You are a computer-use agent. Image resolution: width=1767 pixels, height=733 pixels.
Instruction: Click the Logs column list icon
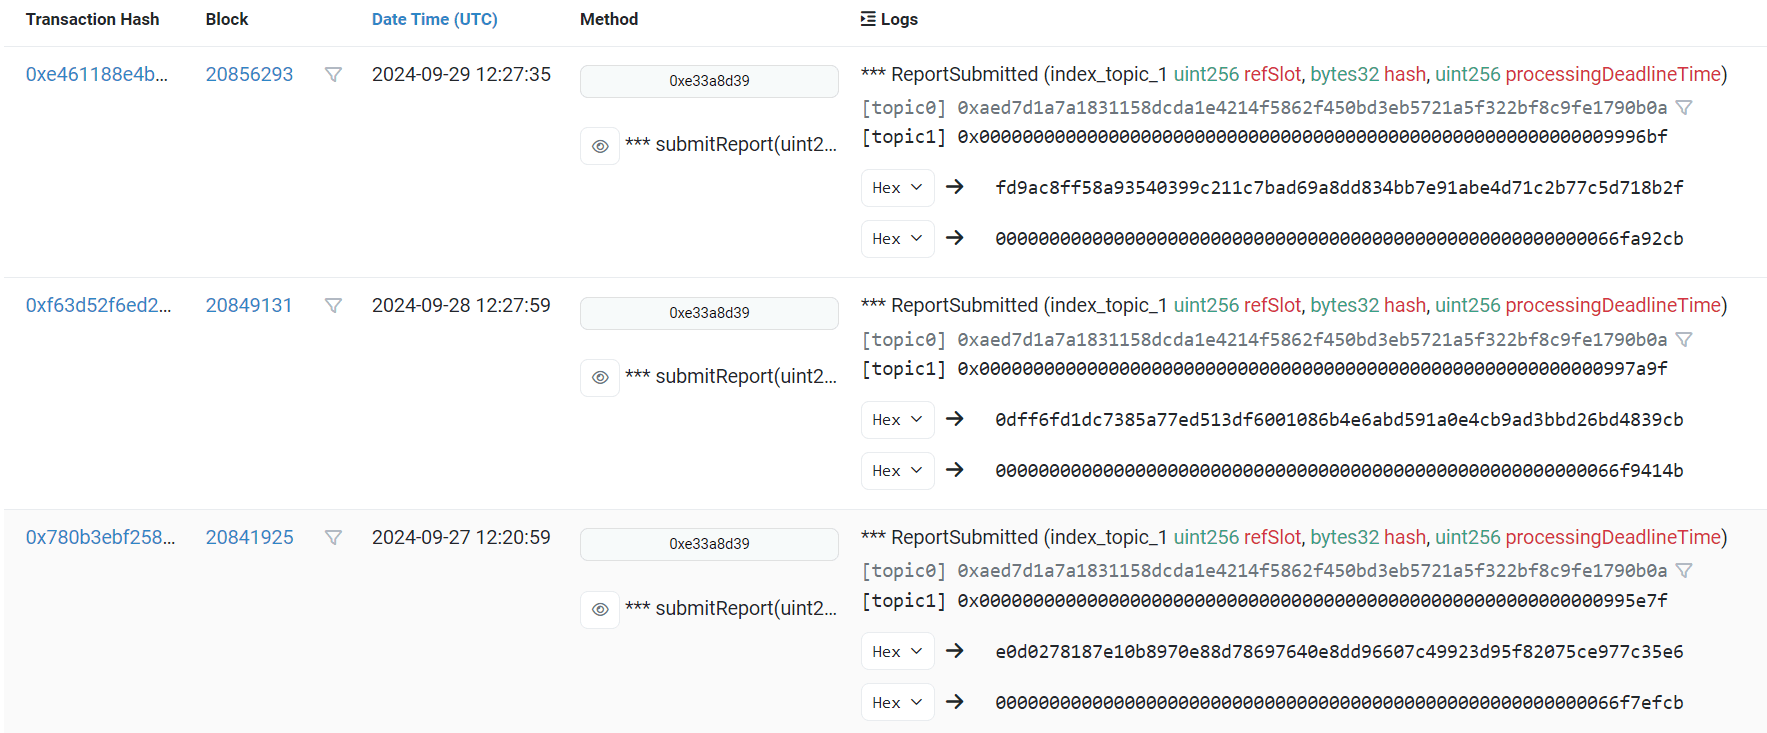click(868, 19)
